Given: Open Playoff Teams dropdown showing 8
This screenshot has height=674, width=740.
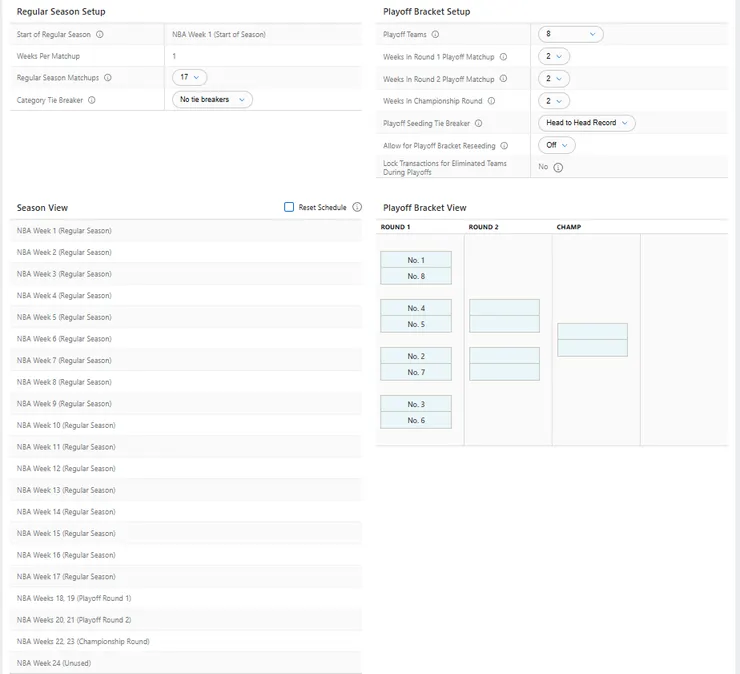Looking at the screenshot, I should click(571, 34).
